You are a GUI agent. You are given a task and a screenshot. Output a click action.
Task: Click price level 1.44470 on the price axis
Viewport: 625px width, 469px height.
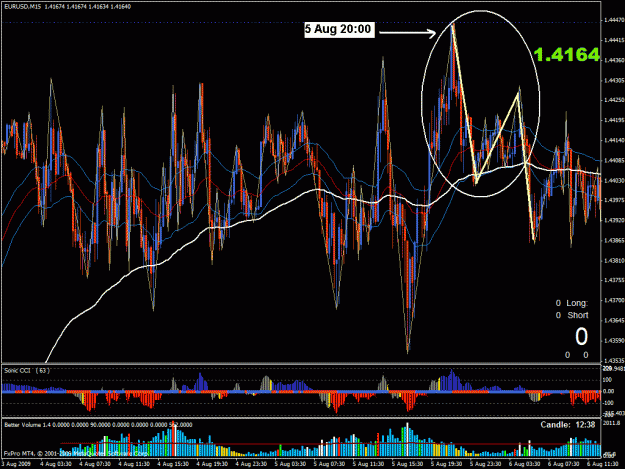(x=614, y=20)
